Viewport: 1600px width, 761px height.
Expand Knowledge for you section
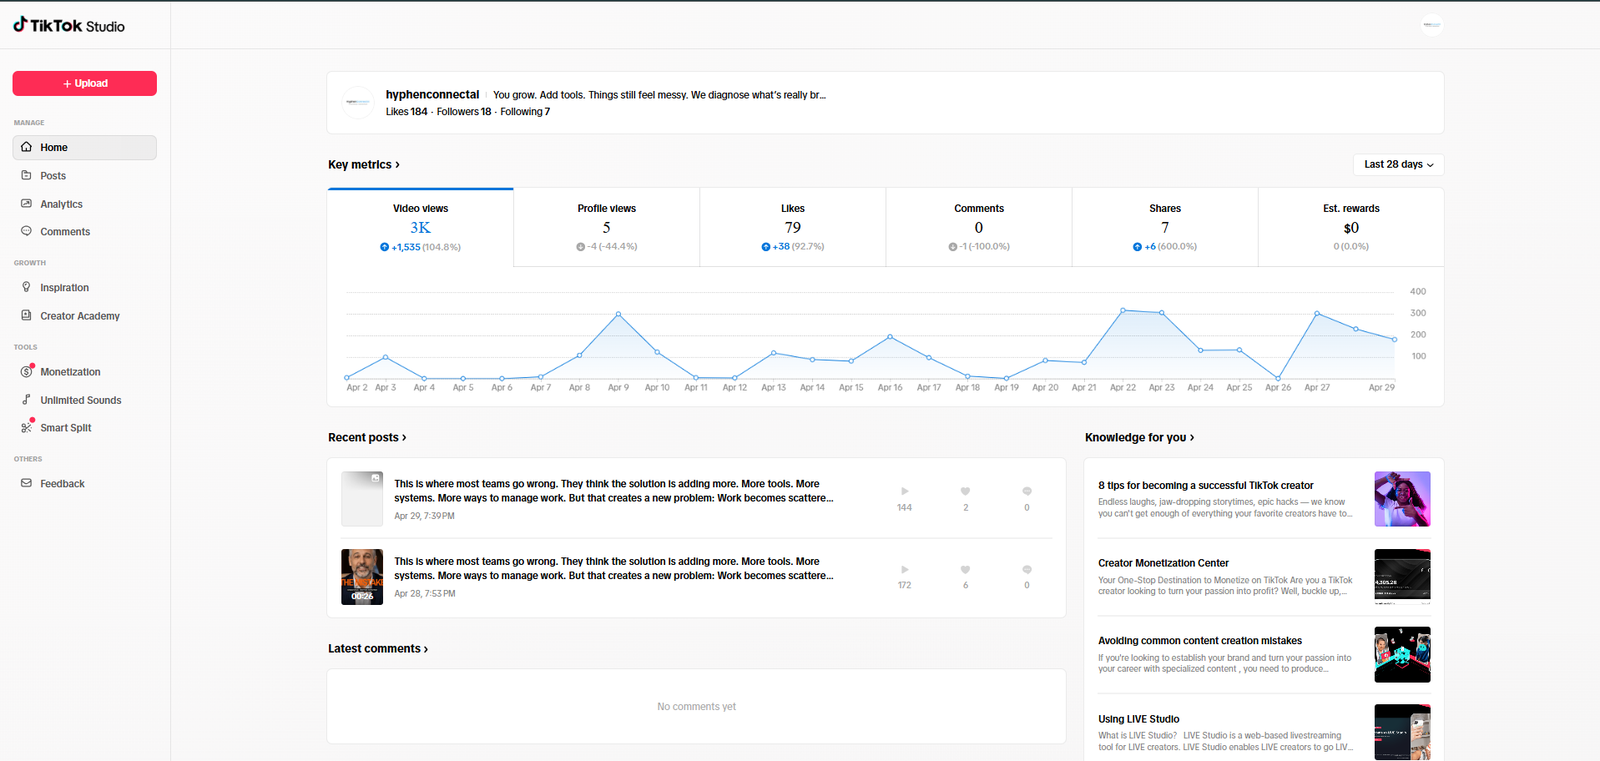click(x=1139, y=438)
